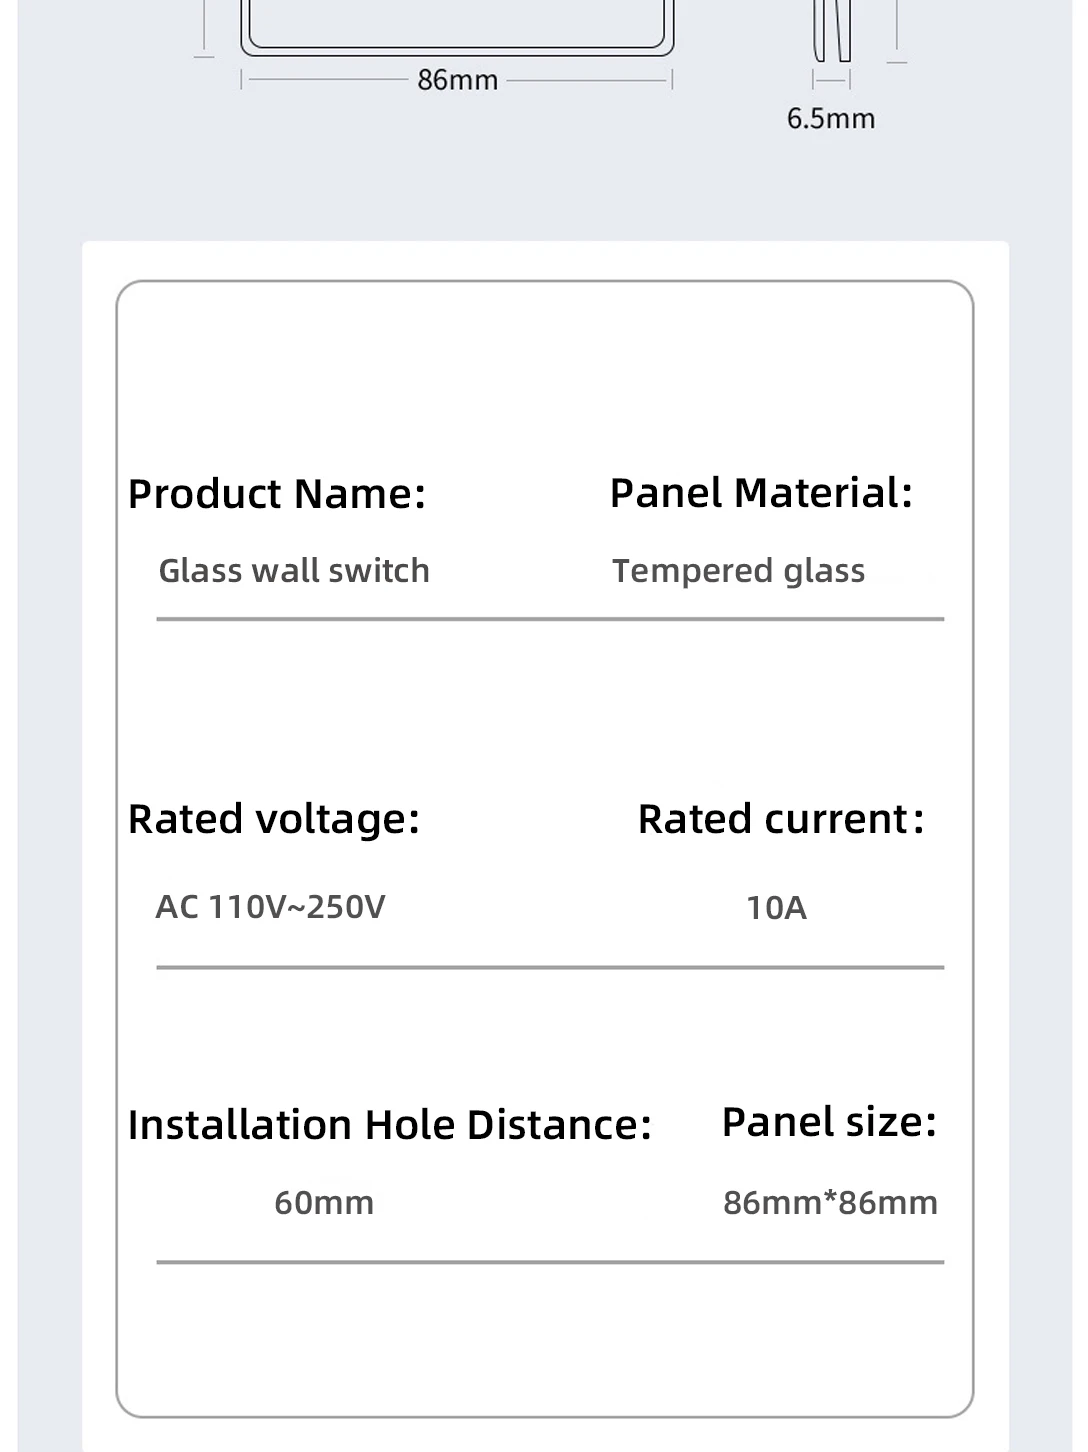The width and height of the screenshot is (1088, 1452).
Task: Click the divider line under the 10A row
Action: [550, 967]
